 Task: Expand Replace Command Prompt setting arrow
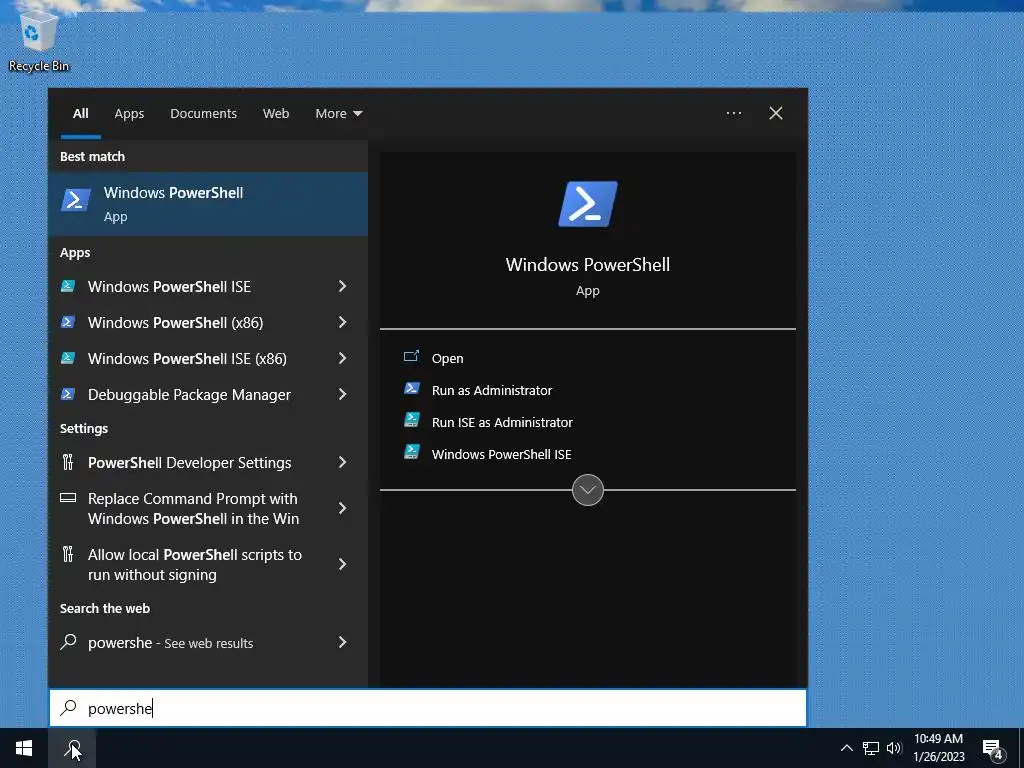pos(342,508)
